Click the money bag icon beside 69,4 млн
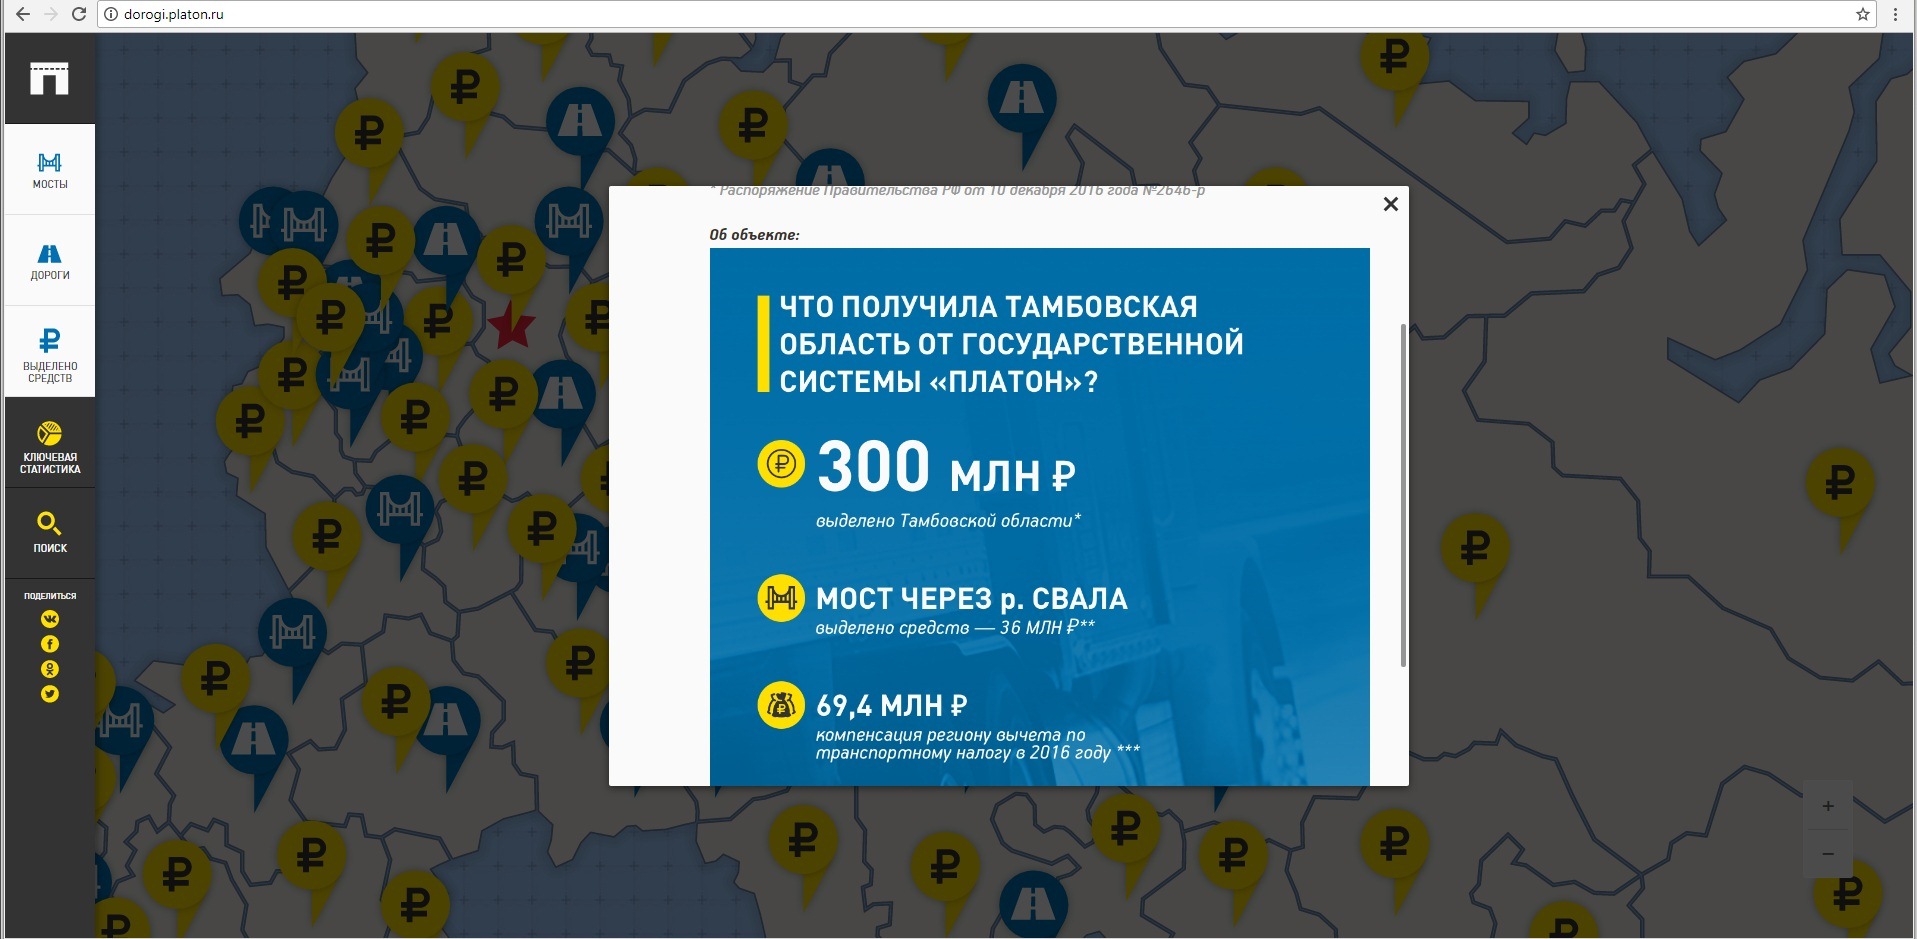 781,706
